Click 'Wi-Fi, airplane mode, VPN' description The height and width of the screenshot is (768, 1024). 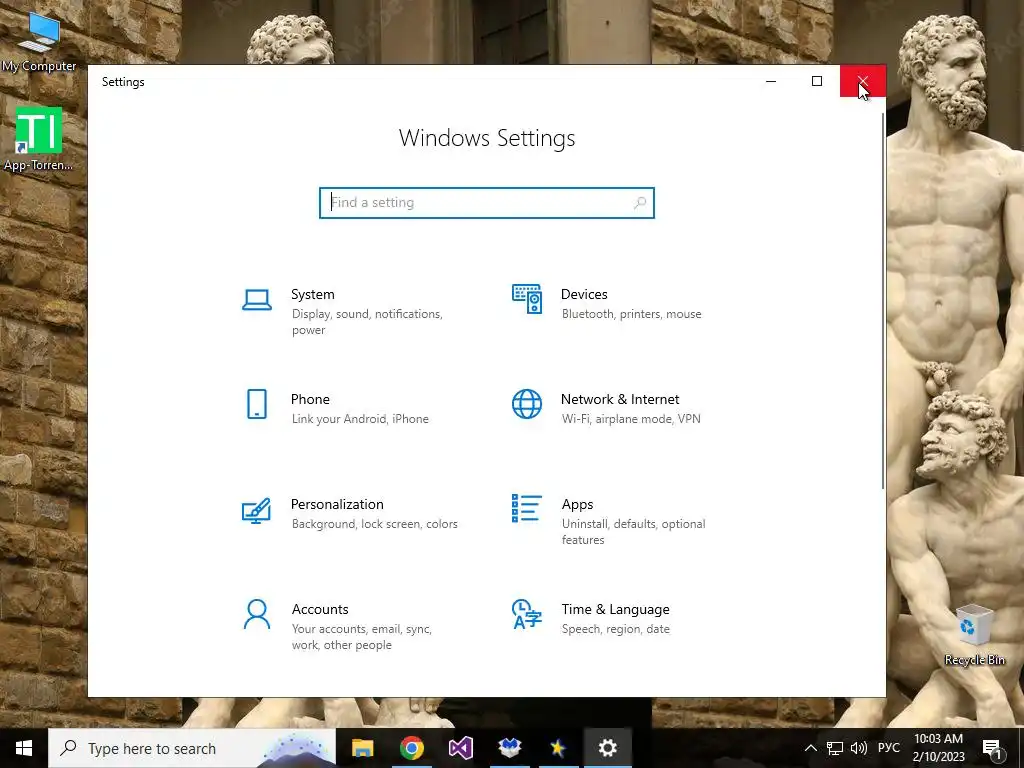point(632,419)
